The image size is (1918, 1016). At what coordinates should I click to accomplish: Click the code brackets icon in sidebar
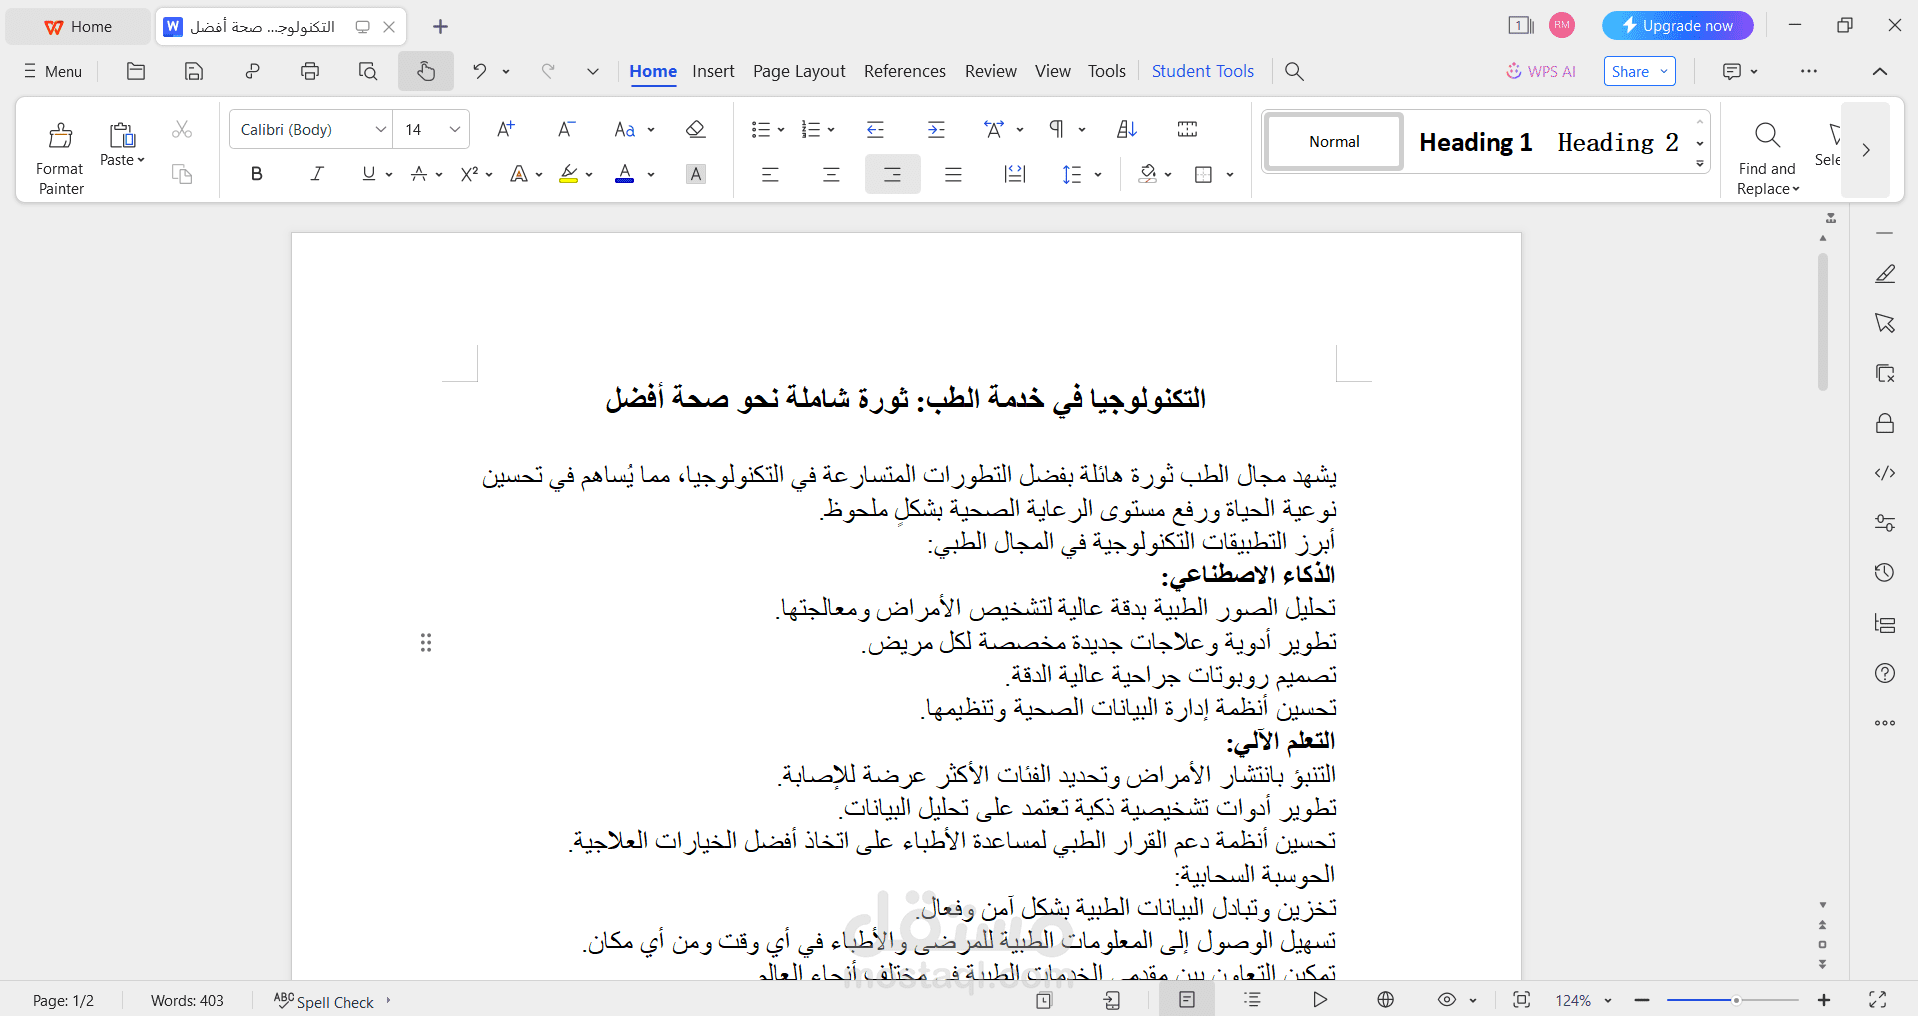coord(1885,473)
